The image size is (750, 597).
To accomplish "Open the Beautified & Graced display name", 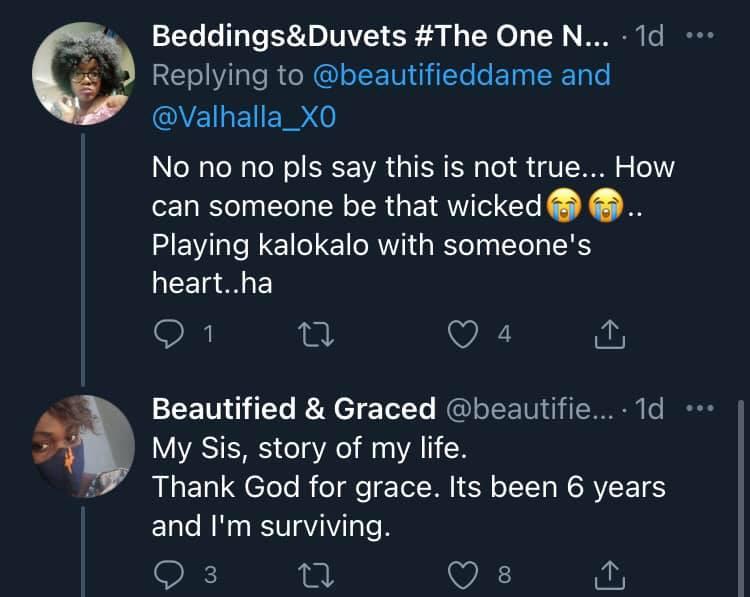I will coord(293,409).
